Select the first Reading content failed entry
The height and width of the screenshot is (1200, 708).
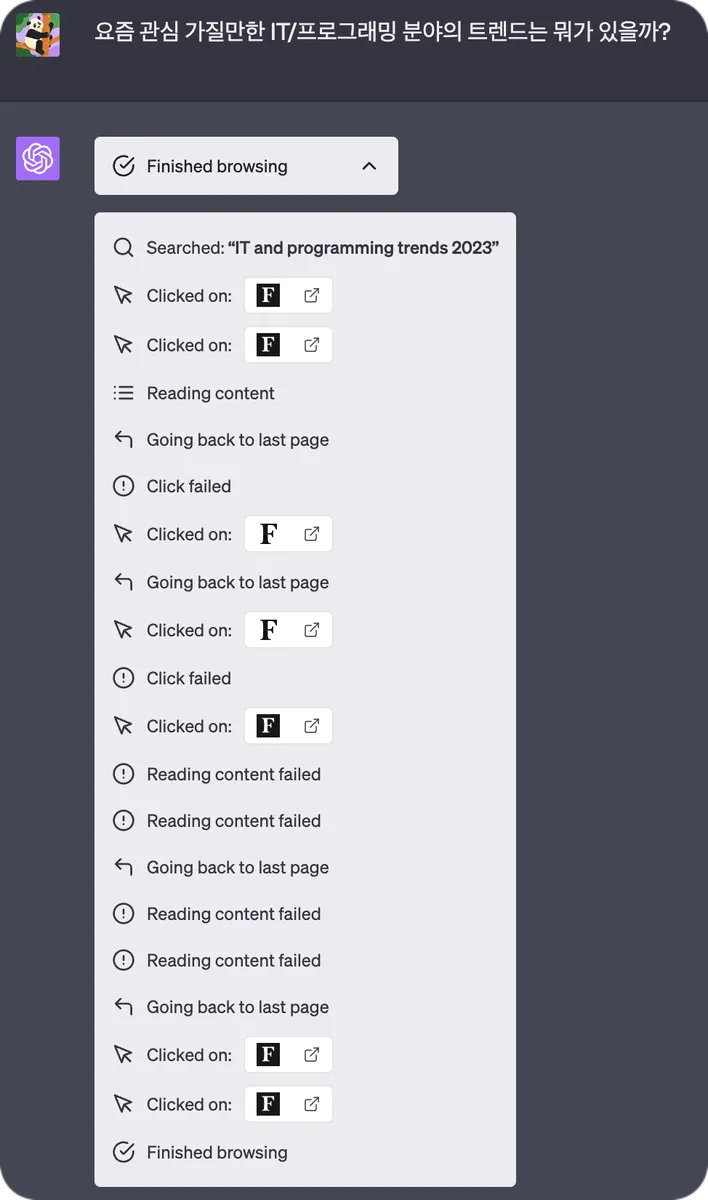click(233, 774)
